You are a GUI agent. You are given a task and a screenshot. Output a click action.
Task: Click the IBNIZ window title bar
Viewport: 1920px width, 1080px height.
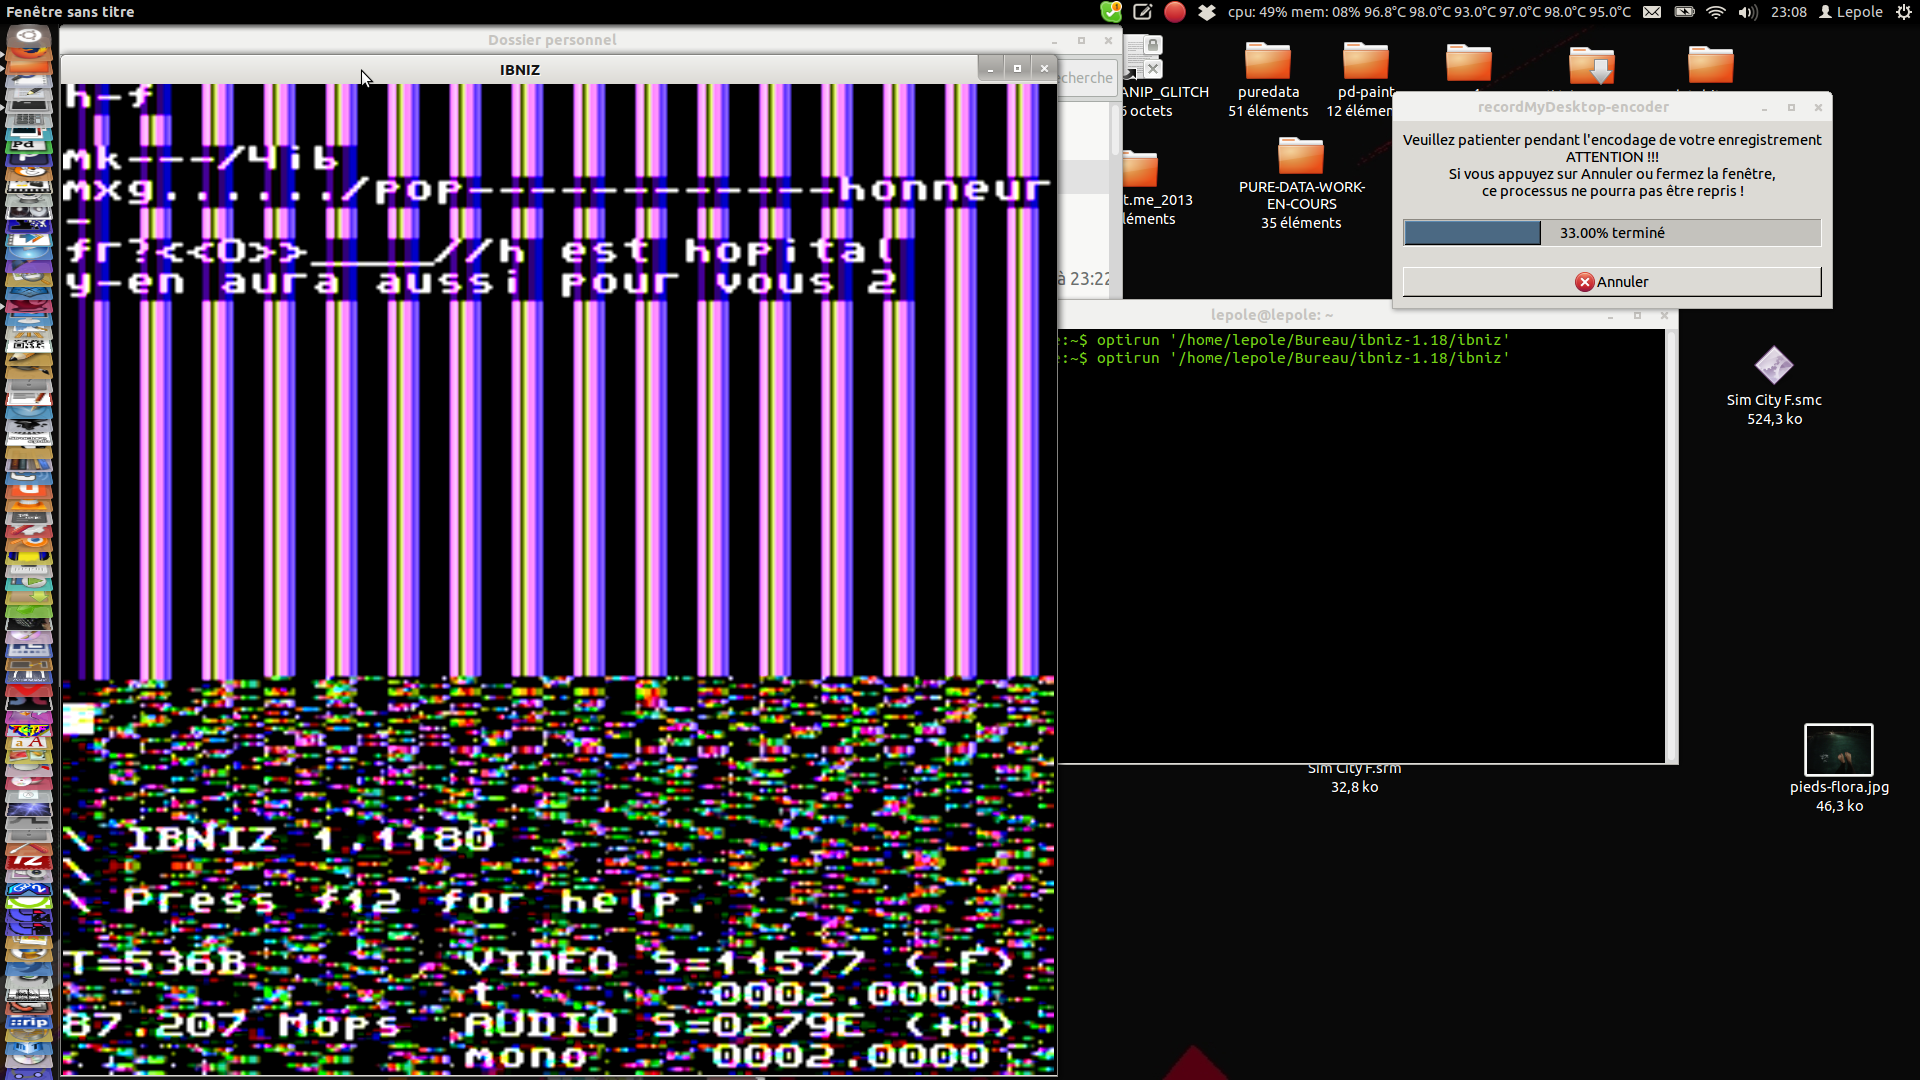(519, 69)
